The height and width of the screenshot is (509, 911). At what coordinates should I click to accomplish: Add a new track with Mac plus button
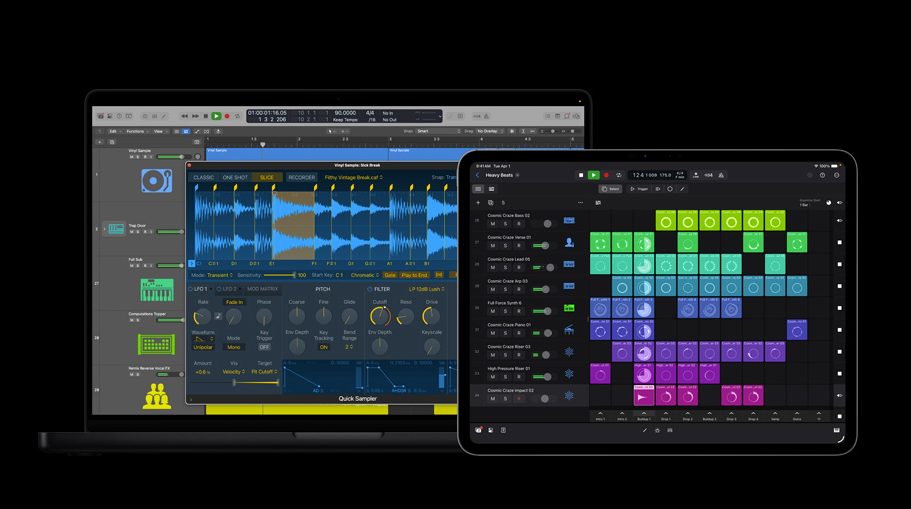click(x=100, y=142)
